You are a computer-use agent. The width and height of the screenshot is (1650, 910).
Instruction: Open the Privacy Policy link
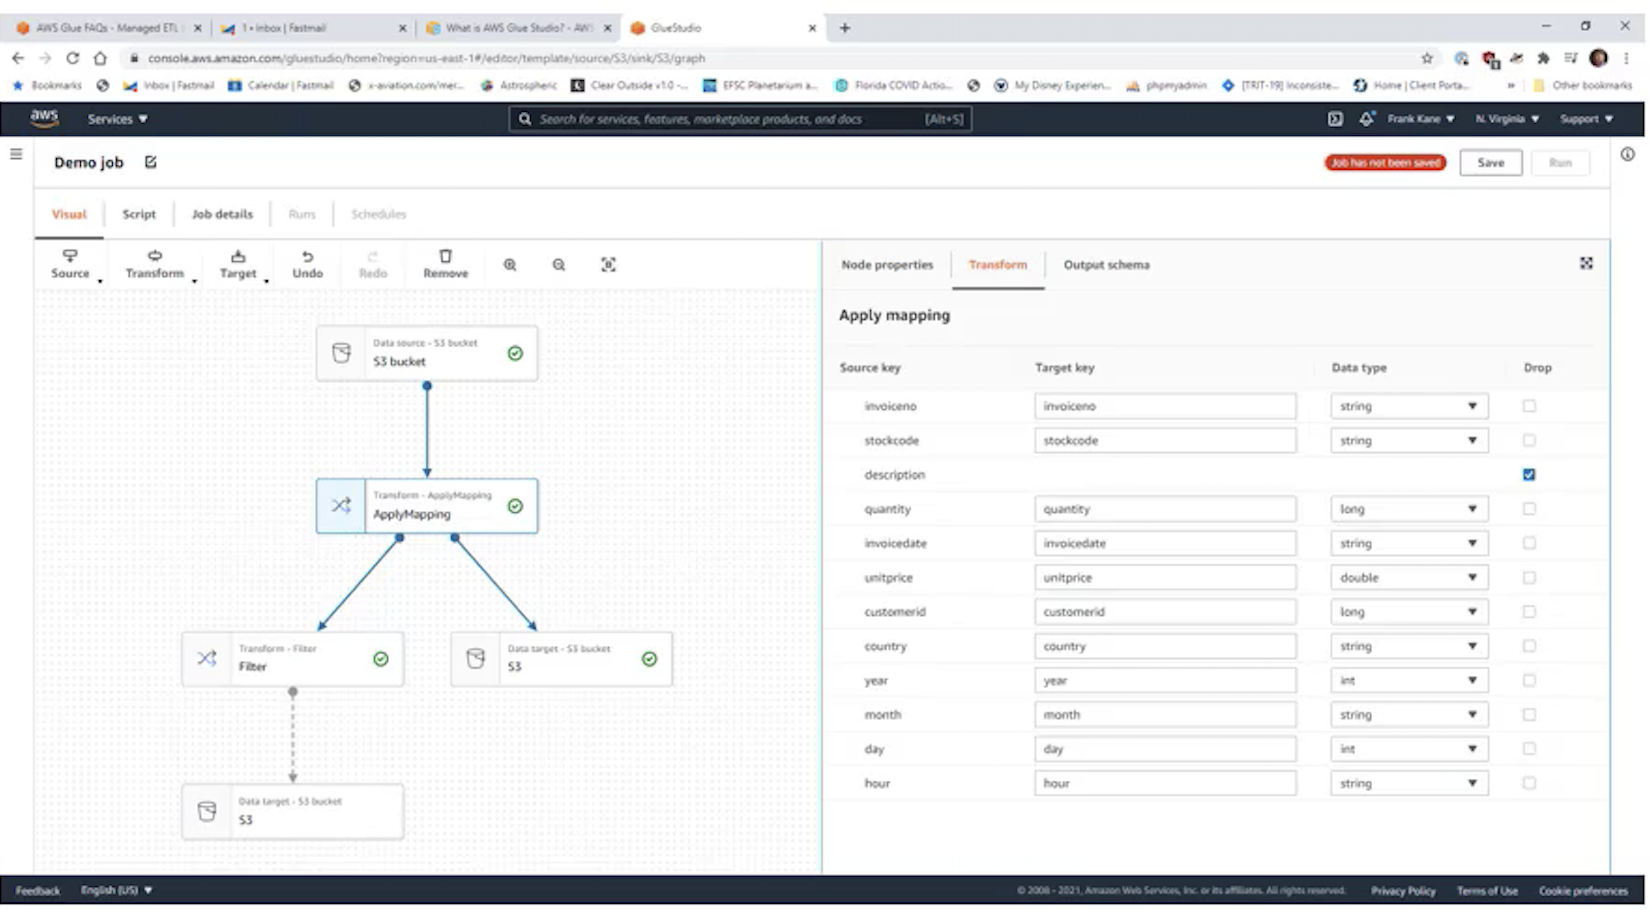1402,891
